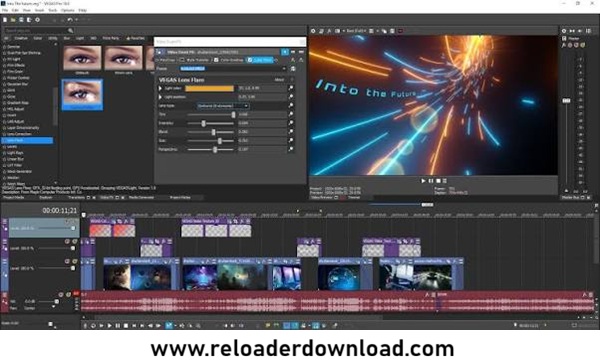
Task: Open the File menu
Action: tap(5, 10)
